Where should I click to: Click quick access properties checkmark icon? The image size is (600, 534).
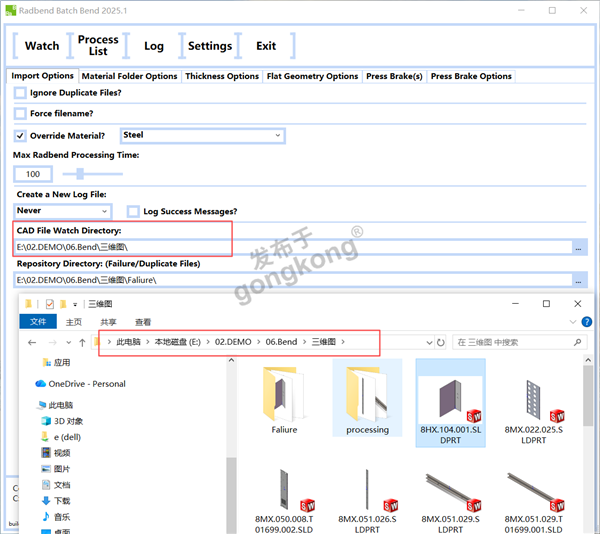(x=50, y=304)
